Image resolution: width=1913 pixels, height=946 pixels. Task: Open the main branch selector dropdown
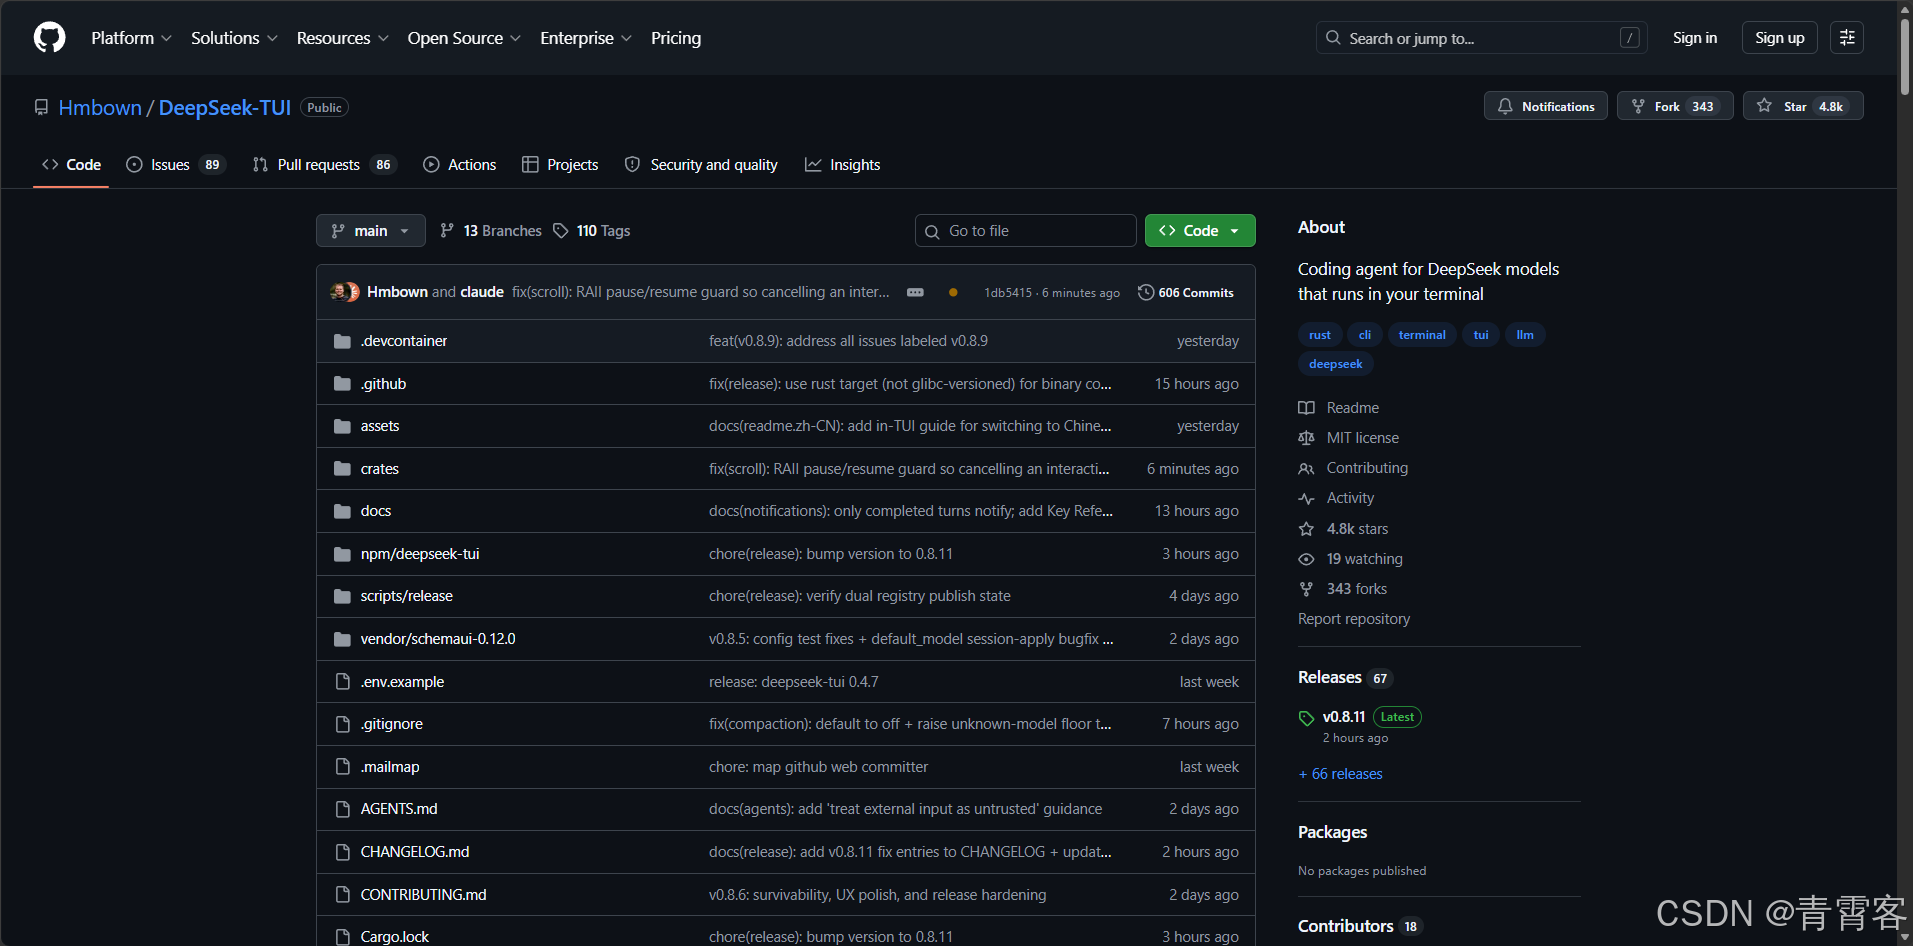click(x=371, y=231)
